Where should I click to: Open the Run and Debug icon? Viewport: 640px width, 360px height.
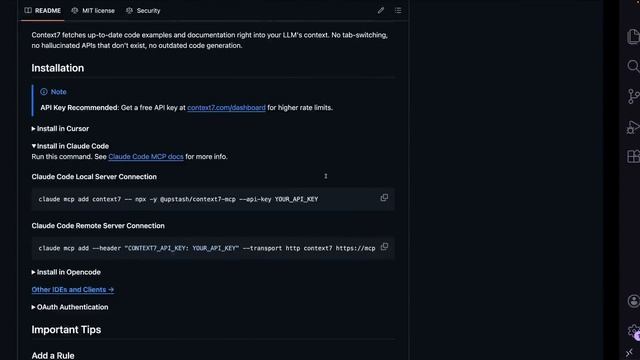coord(633,127)
